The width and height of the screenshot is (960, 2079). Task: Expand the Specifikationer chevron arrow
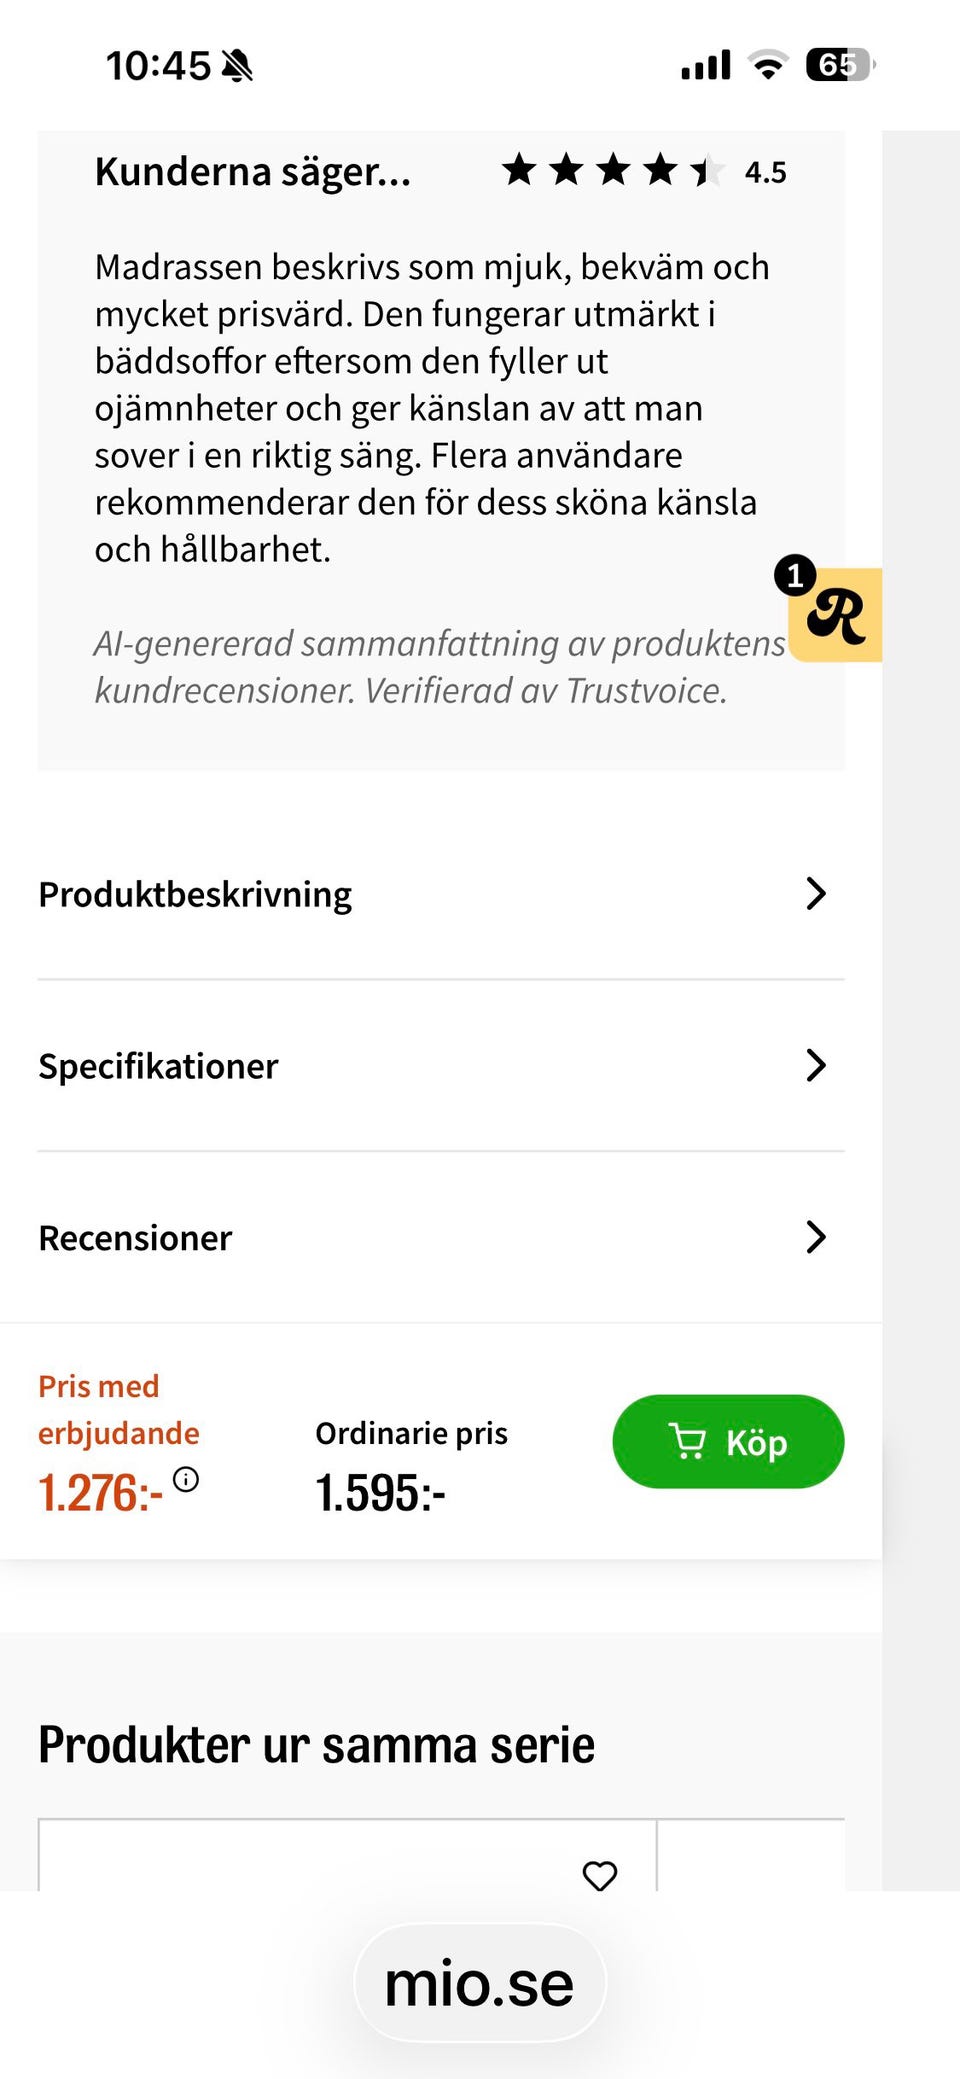pyautogui.click(x=816, y=1066)
